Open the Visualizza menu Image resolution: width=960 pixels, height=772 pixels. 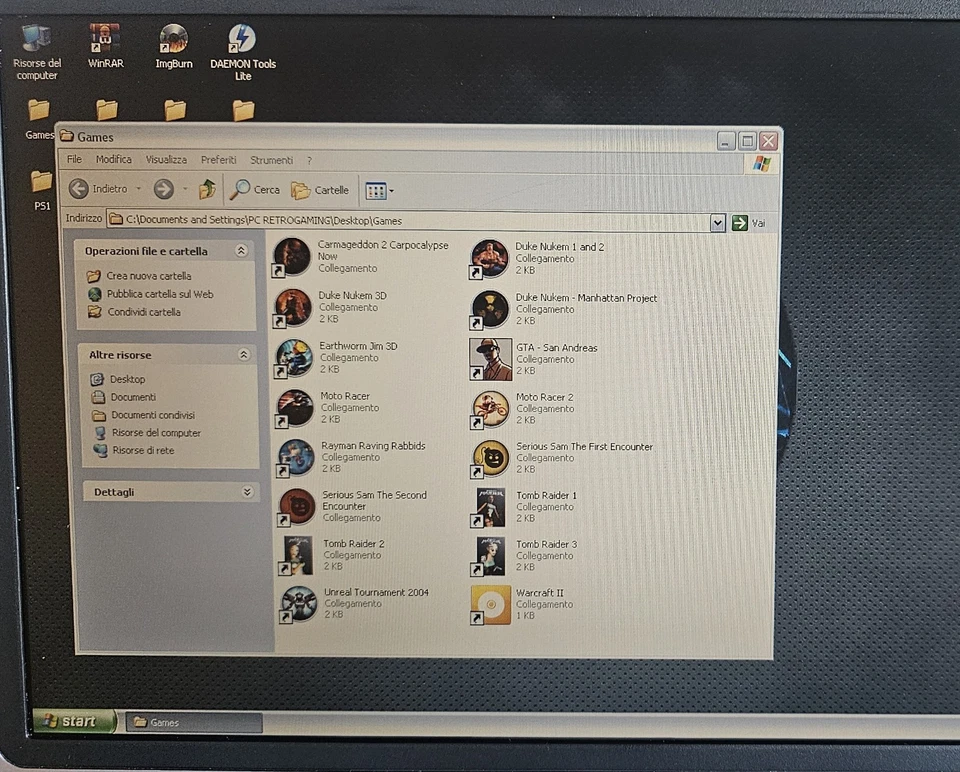pos(166,160)
